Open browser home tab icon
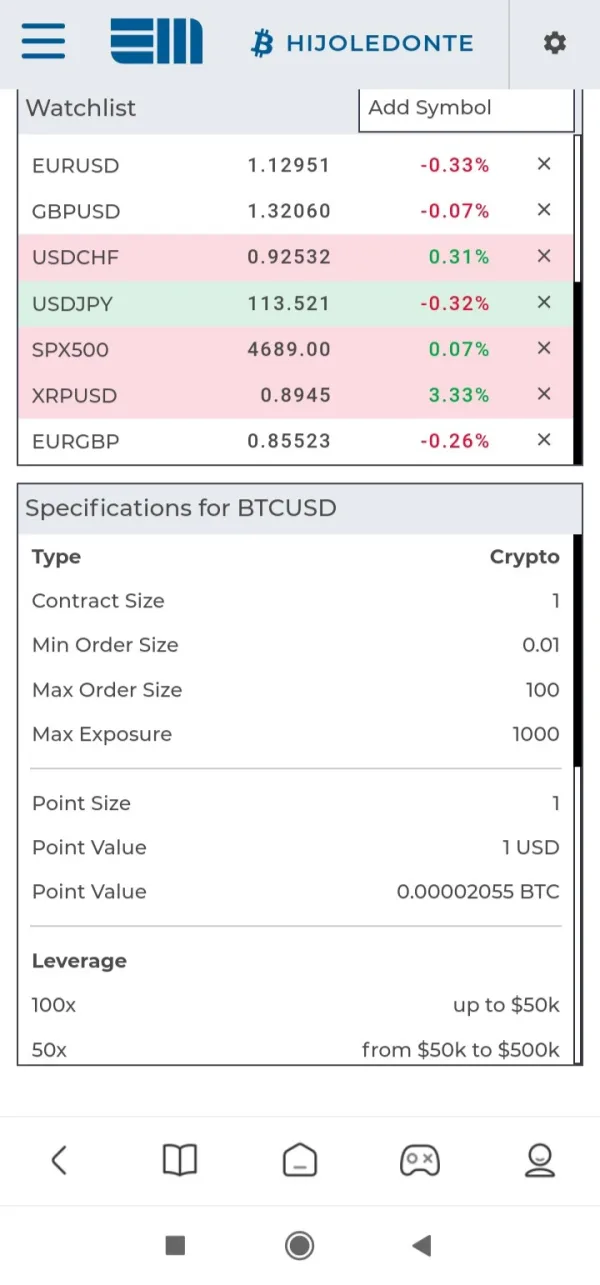 pos(299,1160)
